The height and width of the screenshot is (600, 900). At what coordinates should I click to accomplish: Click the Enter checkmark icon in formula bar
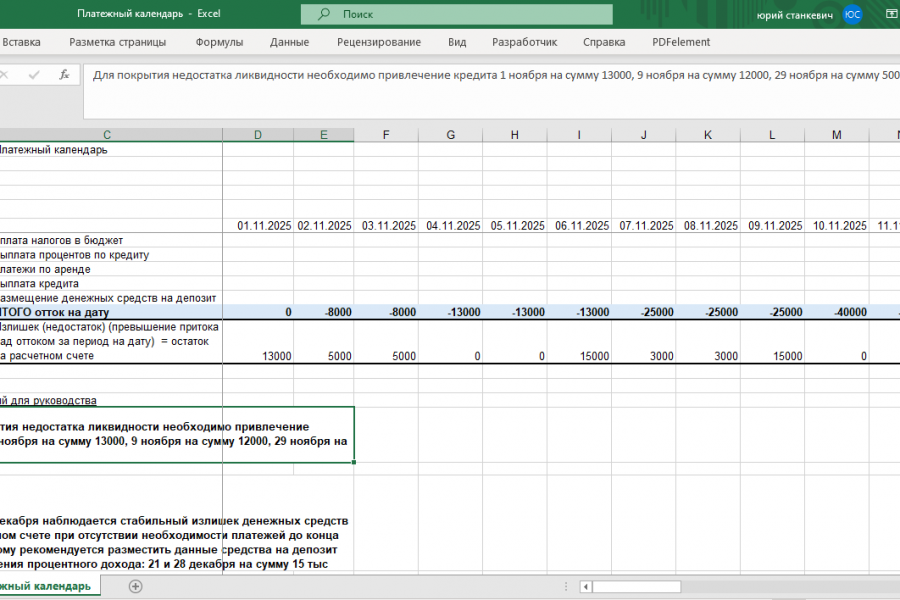[36, 75]
